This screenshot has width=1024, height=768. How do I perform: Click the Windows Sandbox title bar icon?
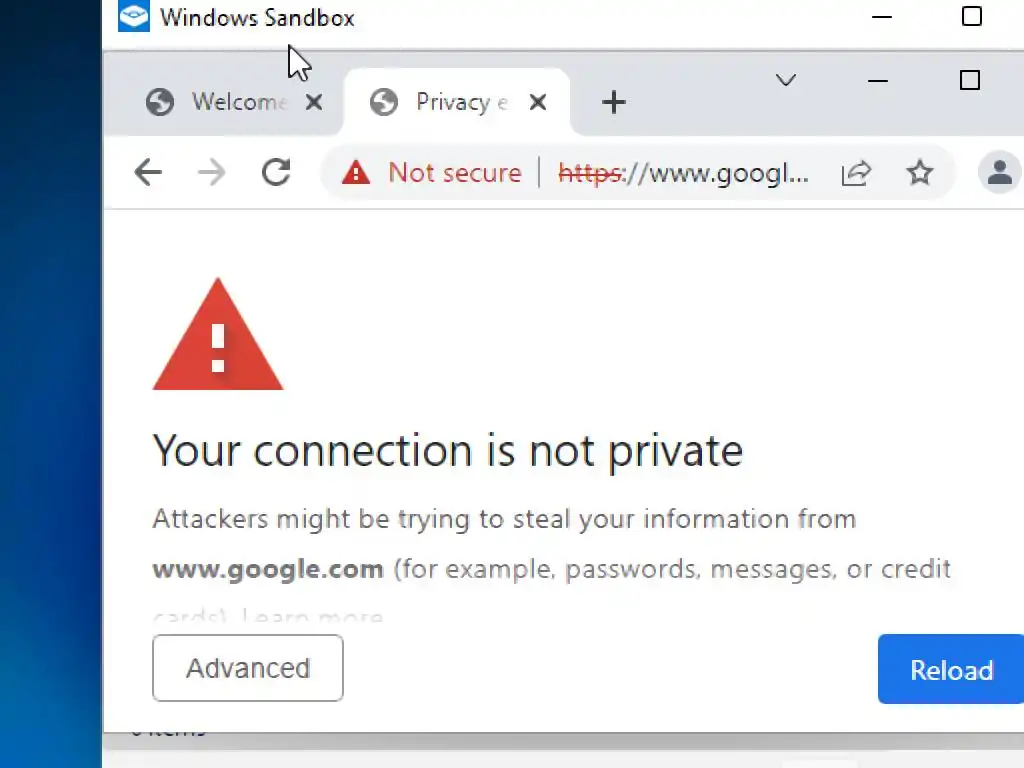(x=133, y=17)
